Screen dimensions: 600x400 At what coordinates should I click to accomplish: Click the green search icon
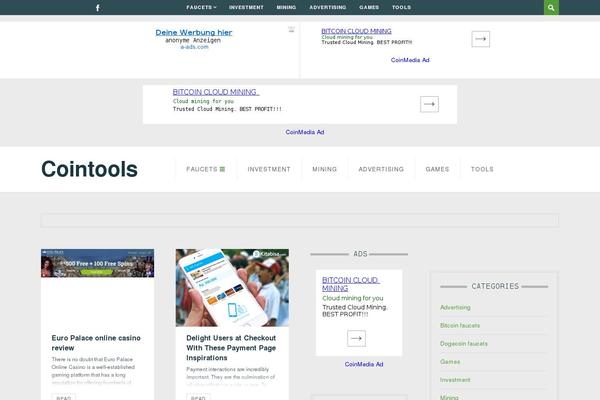coord(551,8)
